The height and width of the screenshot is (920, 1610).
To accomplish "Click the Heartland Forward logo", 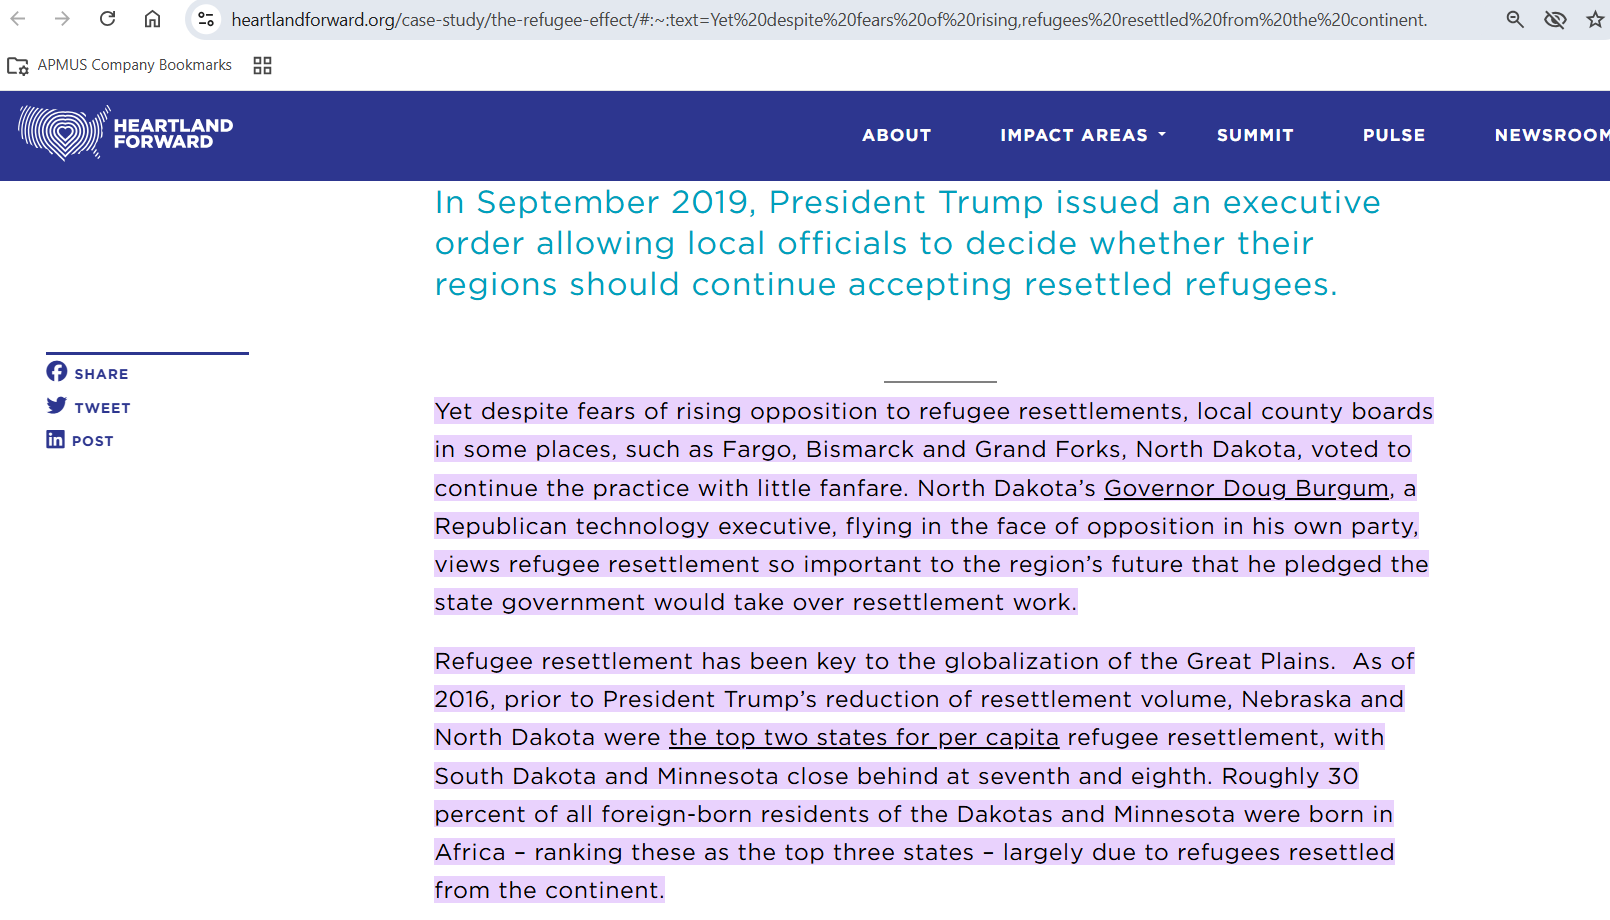I will click(125, 134).
